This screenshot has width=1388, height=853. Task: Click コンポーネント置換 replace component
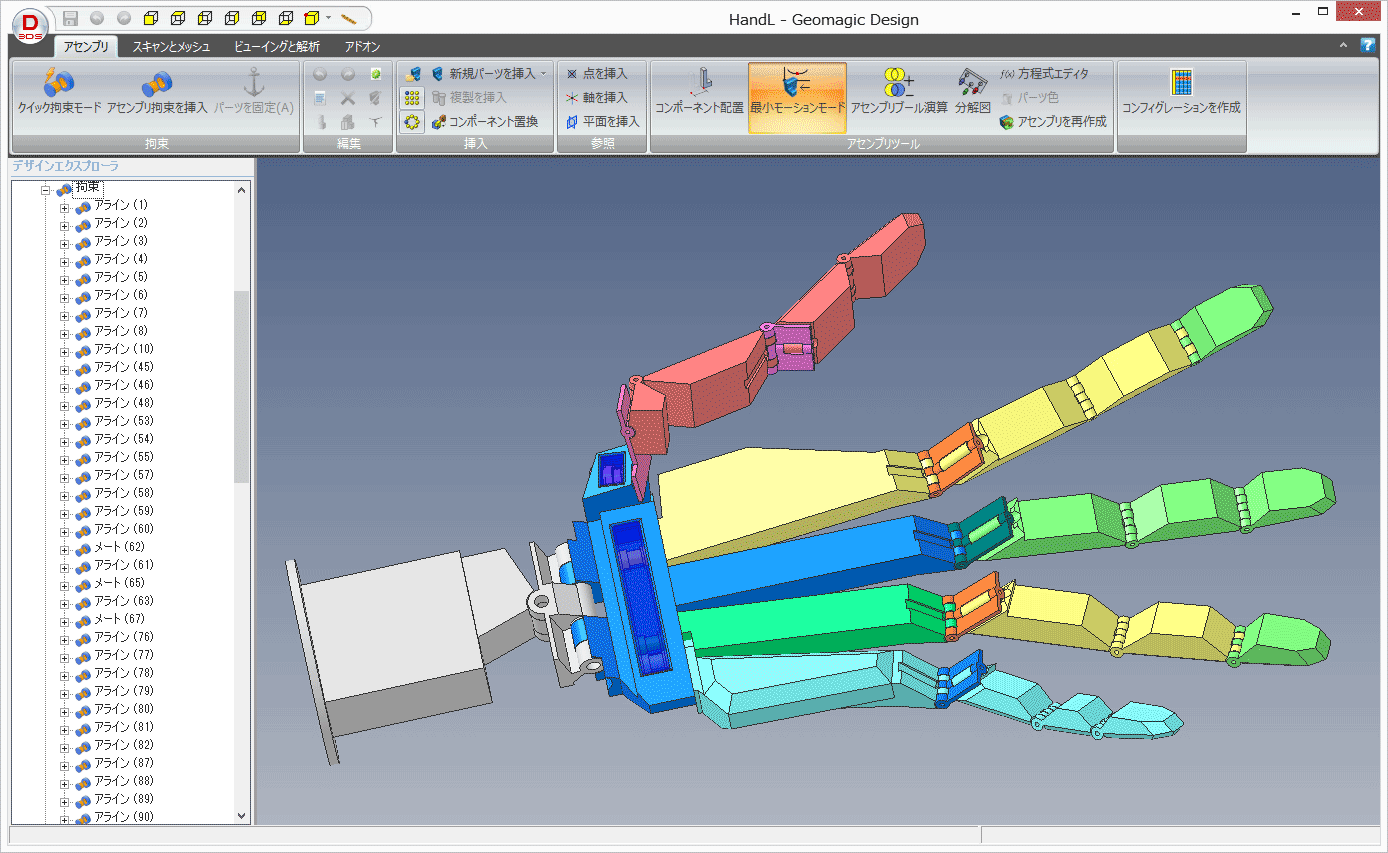(485, 121)
